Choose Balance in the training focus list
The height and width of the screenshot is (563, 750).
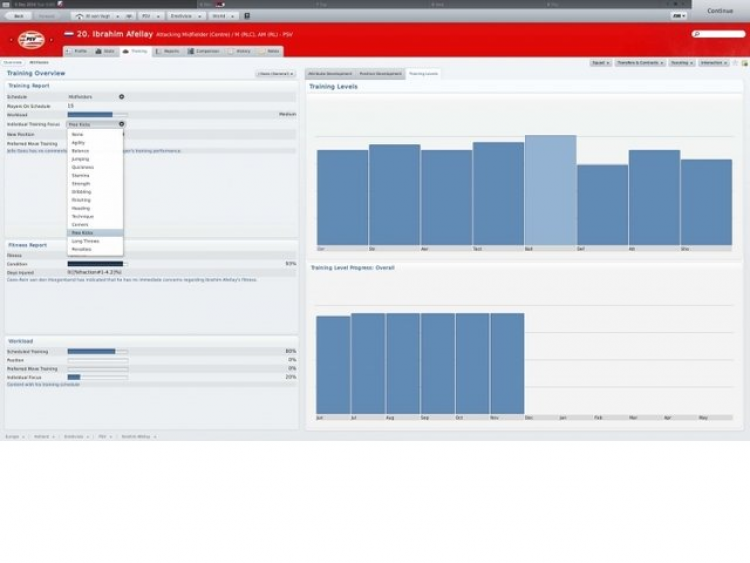95,151
